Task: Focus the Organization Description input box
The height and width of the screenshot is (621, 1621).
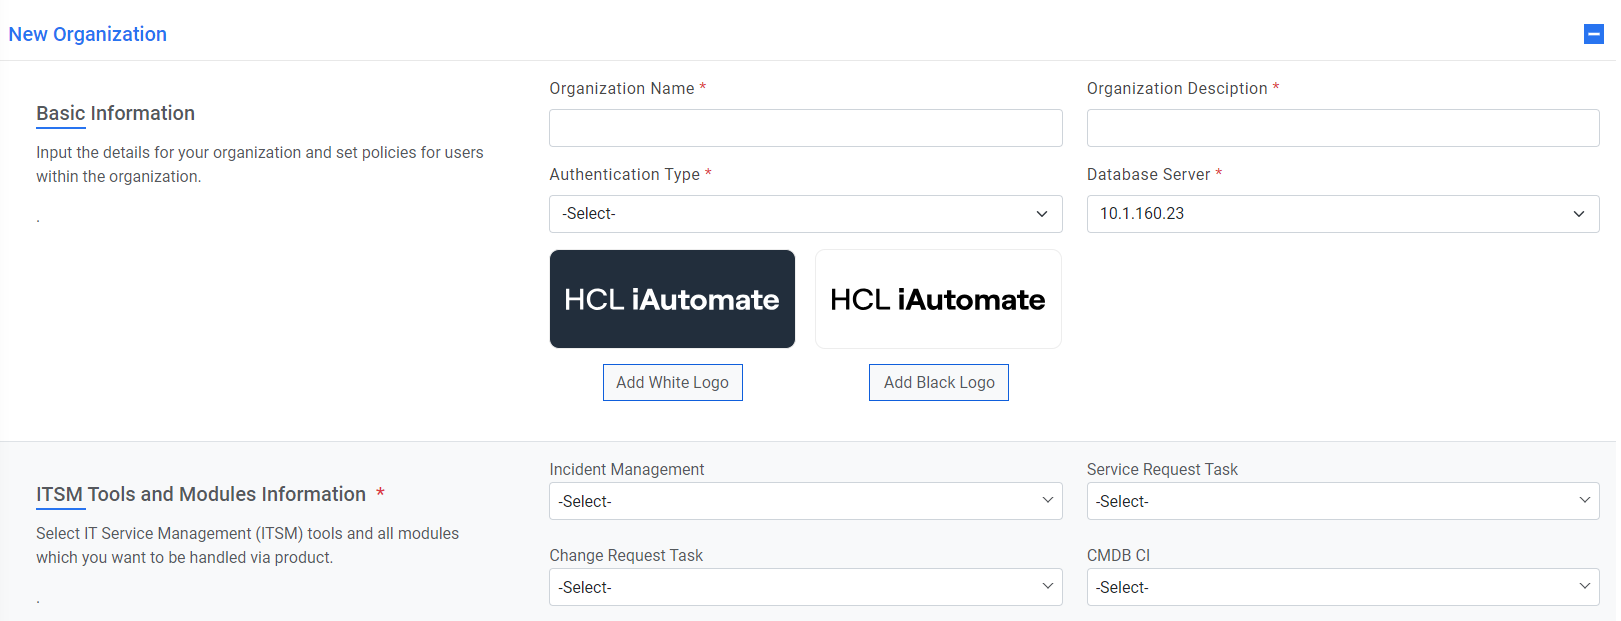Action: [x=1342, y=128]
